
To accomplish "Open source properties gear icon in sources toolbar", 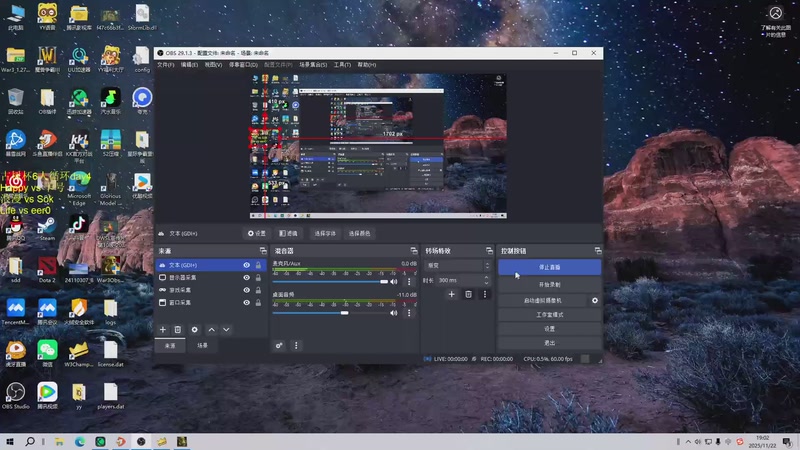I will pos(195,329).
